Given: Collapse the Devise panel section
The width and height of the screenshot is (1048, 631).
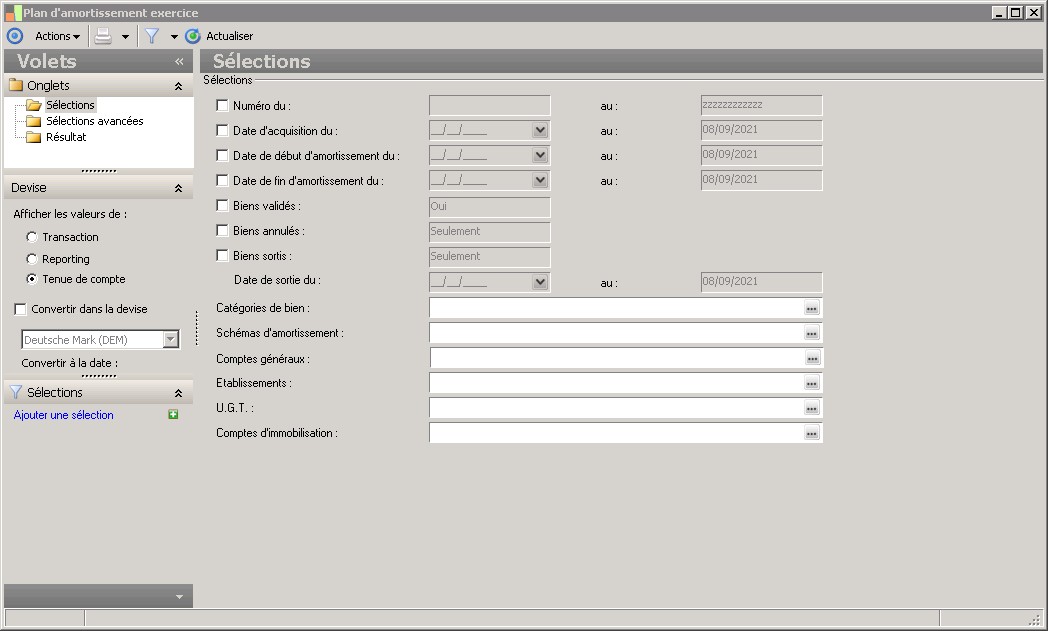Looking at the screenshot, I should tap(178, 188).
